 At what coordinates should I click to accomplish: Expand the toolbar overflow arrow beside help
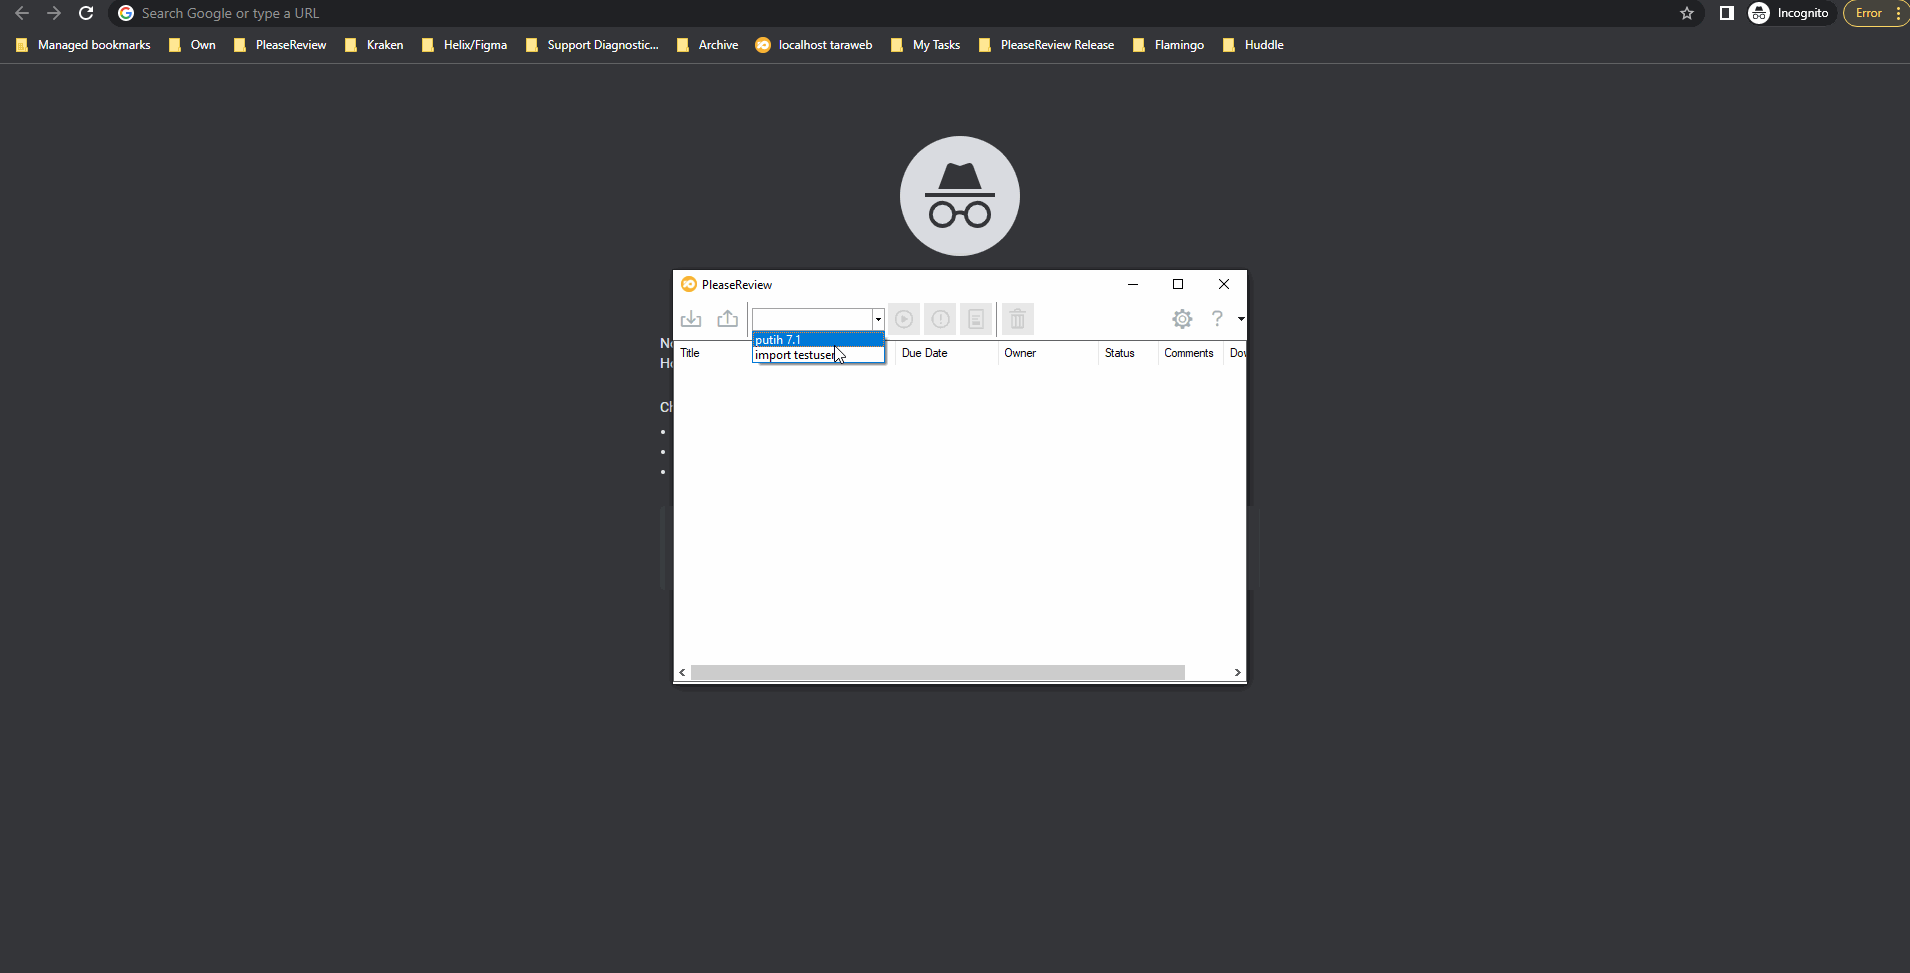tap(1241, 319)
